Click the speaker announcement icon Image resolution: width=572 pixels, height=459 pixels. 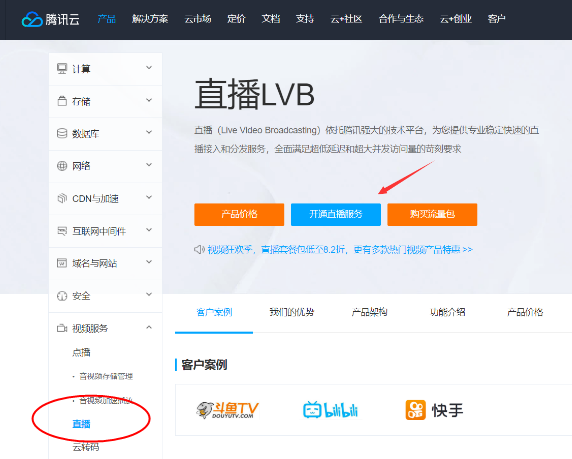[199, 250]
